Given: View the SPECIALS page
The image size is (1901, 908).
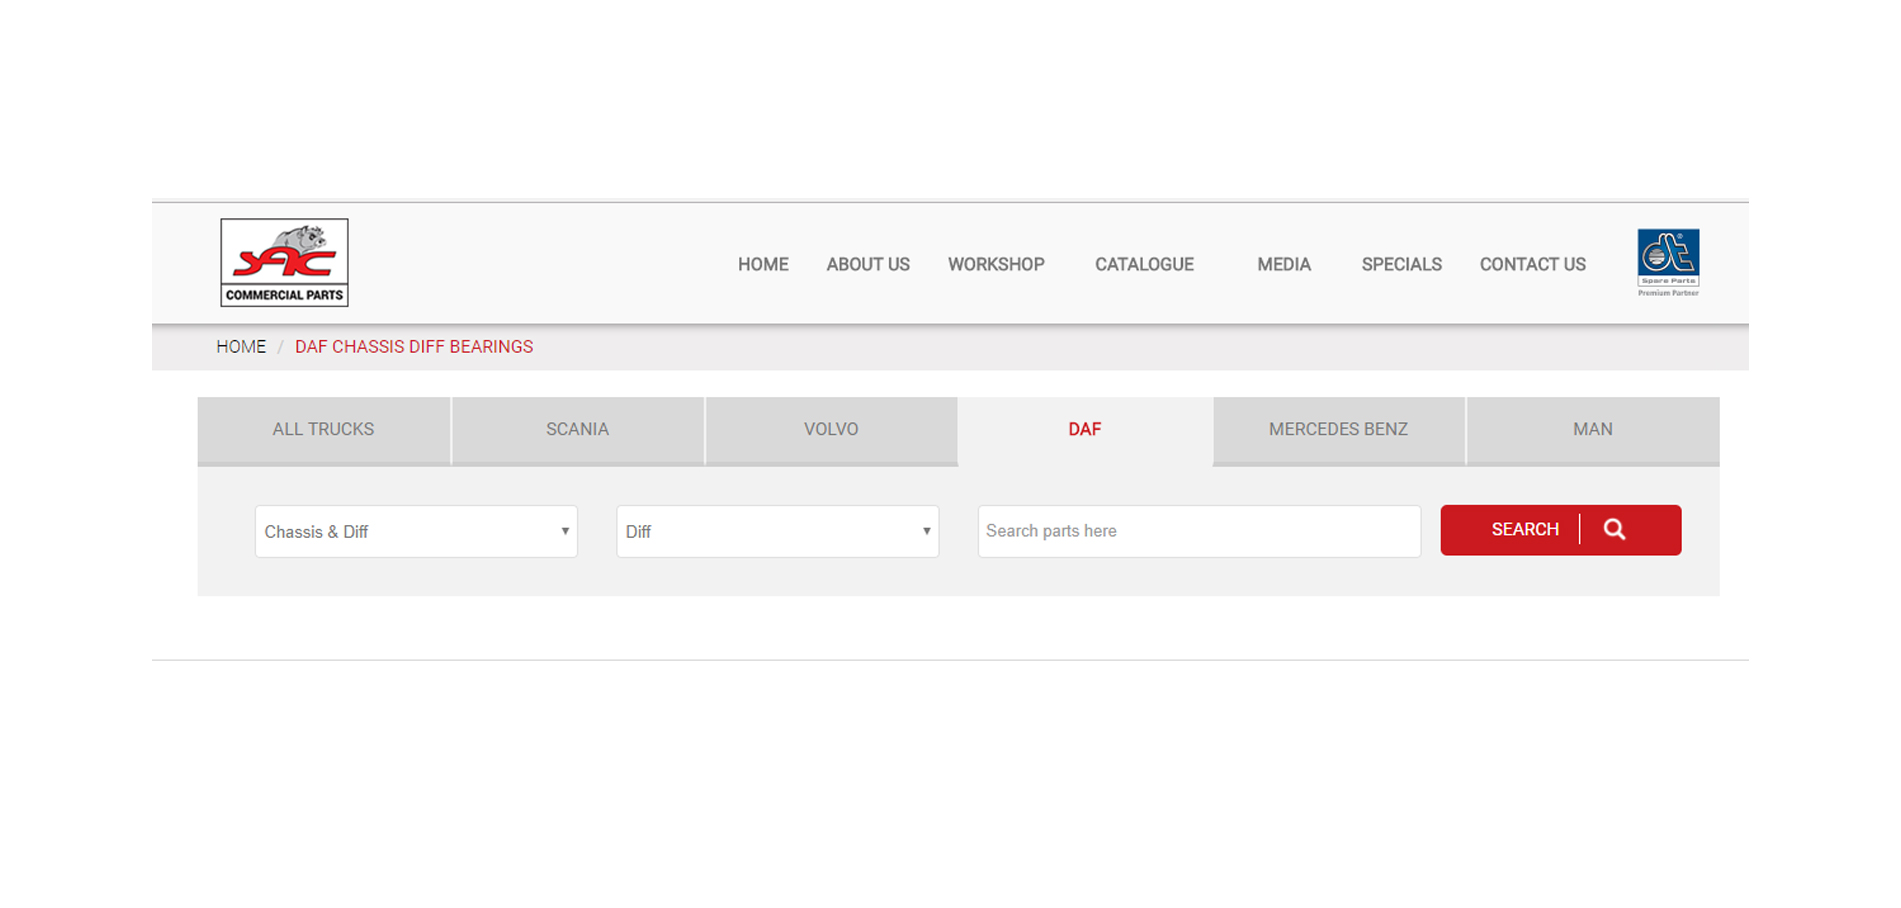Looking at the screenshot, I should (x=1401, y=264).
